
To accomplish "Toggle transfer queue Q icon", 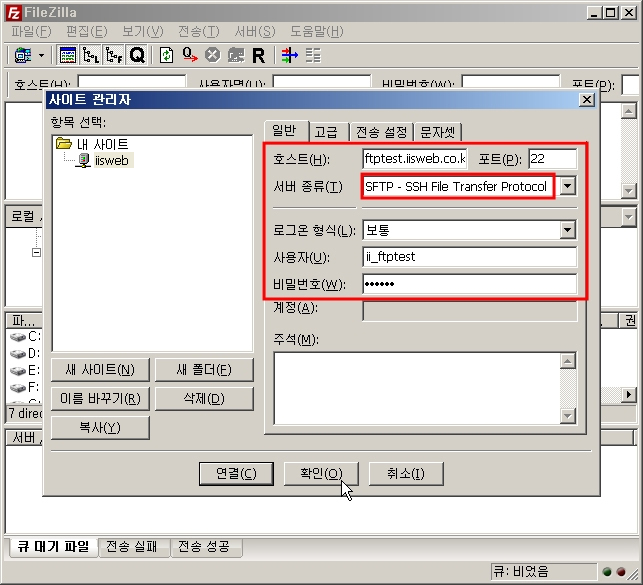I will (137, 55).
